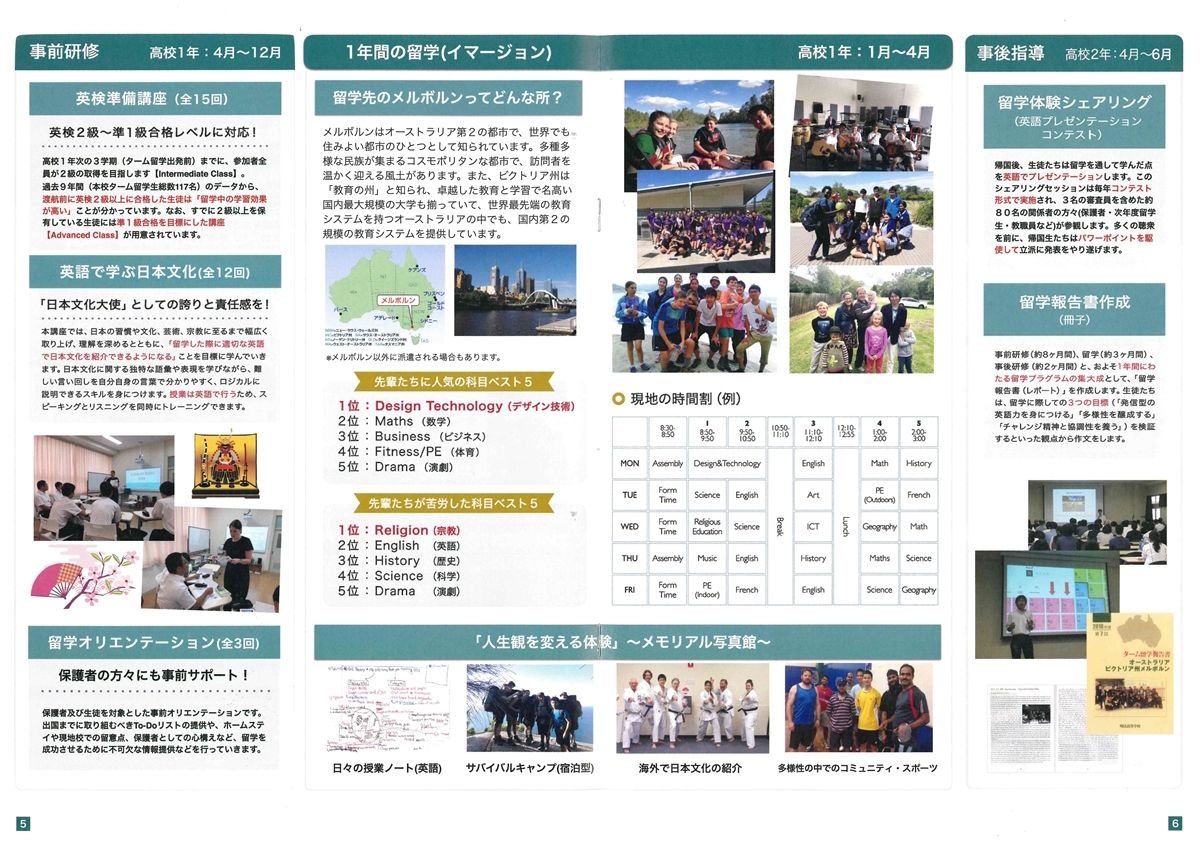Image resolution: width=1200 pixels, height=849 pixels.
Task: Select the 英検準備講座(全15回) section heading
Action: (154, 99)
